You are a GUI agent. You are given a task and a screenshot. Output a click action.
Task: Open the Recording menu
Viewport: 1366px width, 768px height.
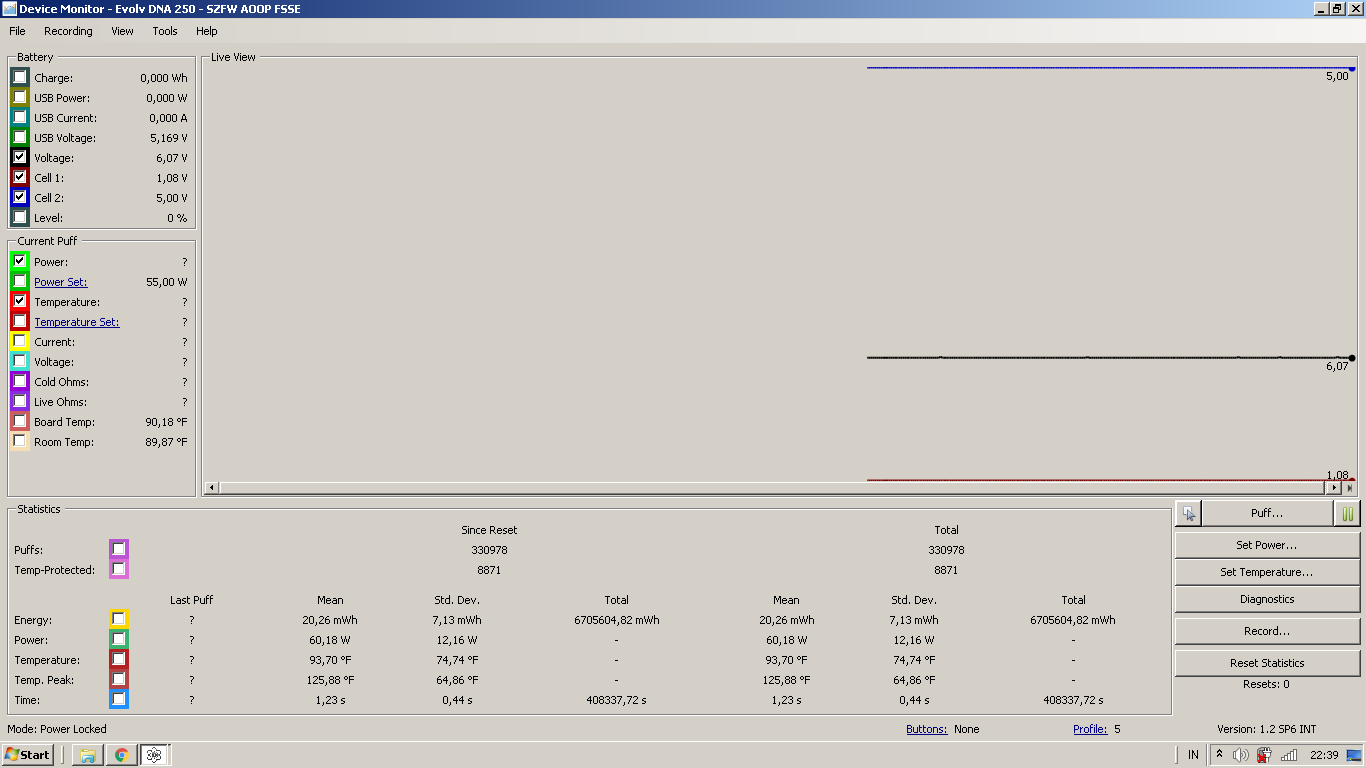click(68, 31)
